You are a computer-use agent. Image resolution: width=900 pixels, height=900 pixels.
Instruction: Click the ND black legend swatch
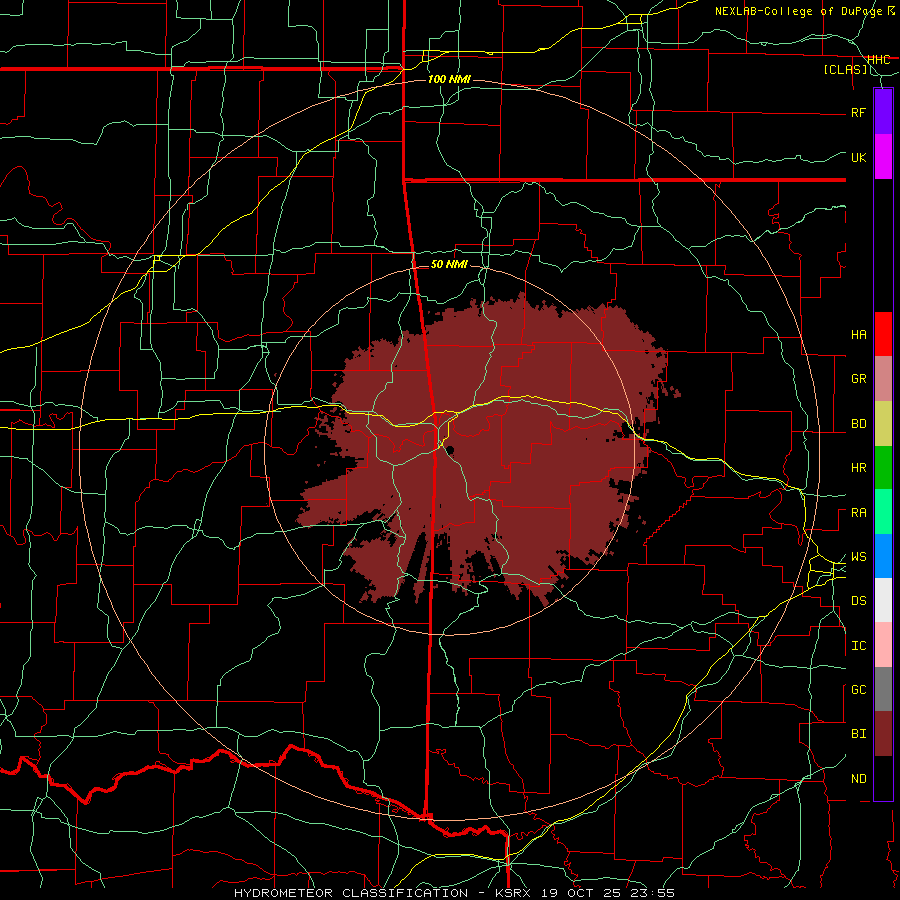point(883,778)
